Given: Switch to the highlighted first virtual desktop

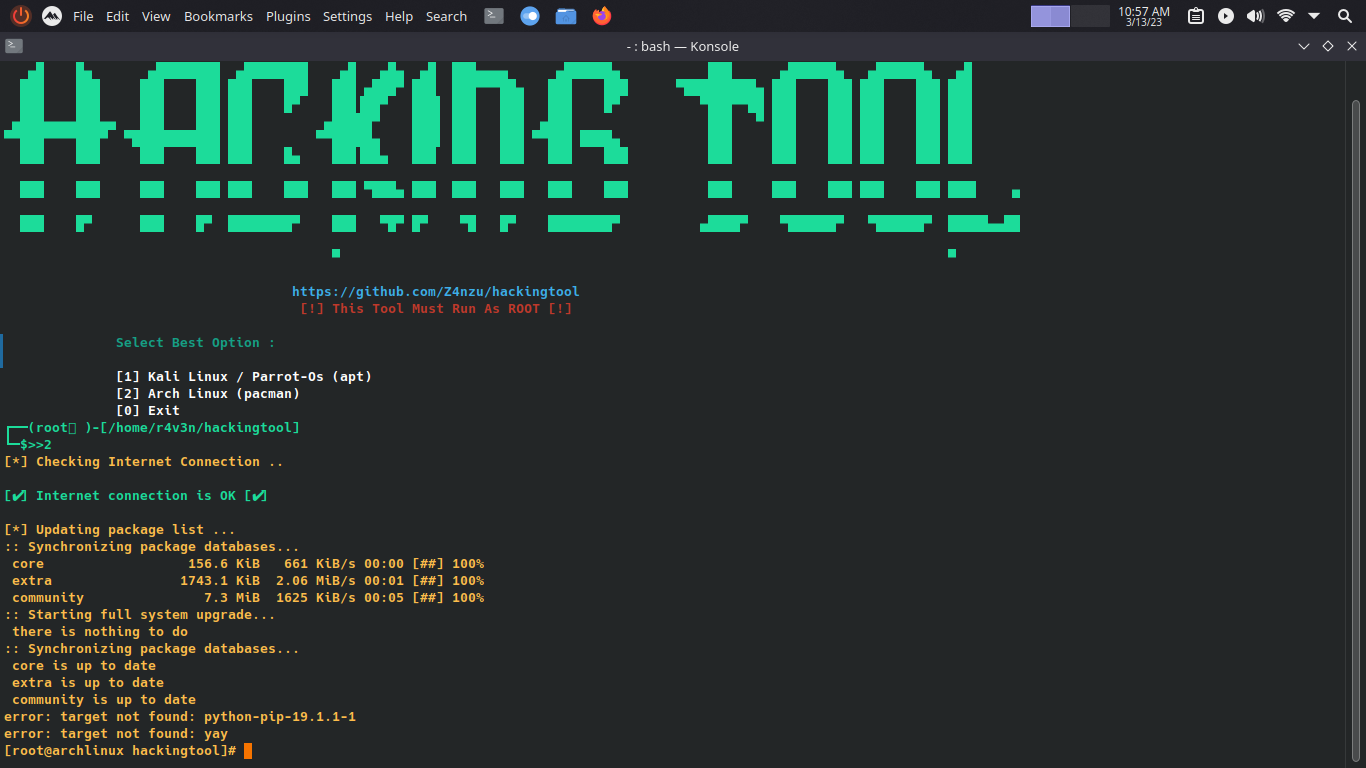Looking at the screenshot, I should pos(1050,16).
